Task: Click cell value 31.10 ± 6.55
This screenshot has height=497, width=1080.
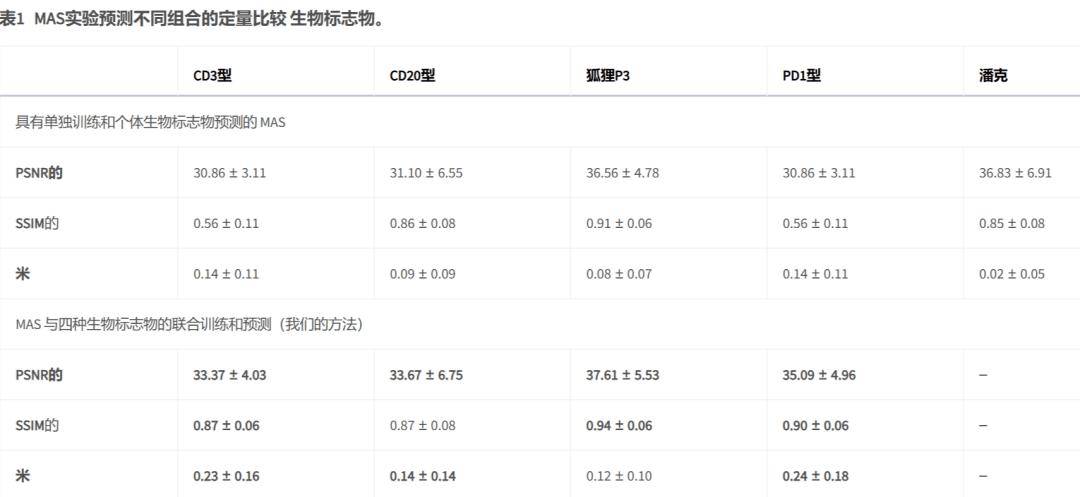Action: 426,173
